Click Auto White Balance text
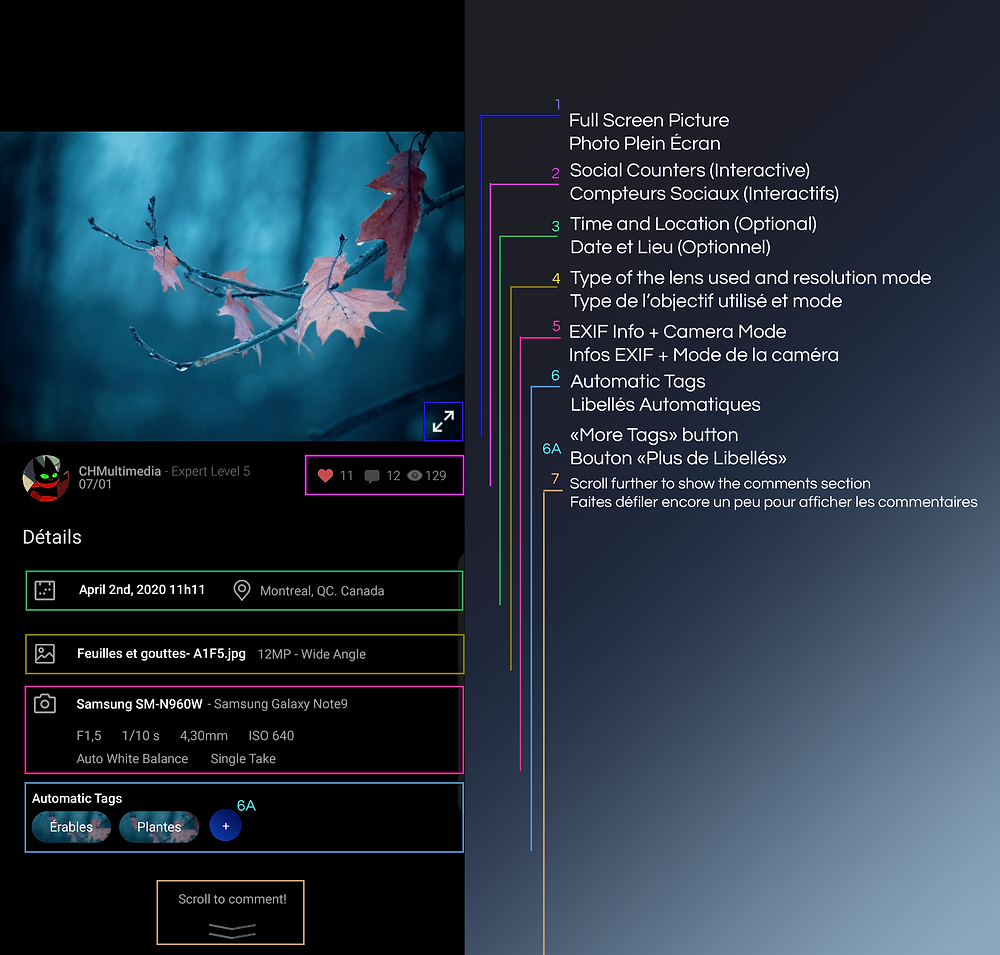The width and height of the screenshot is (1000, 955). pos(132,759)
